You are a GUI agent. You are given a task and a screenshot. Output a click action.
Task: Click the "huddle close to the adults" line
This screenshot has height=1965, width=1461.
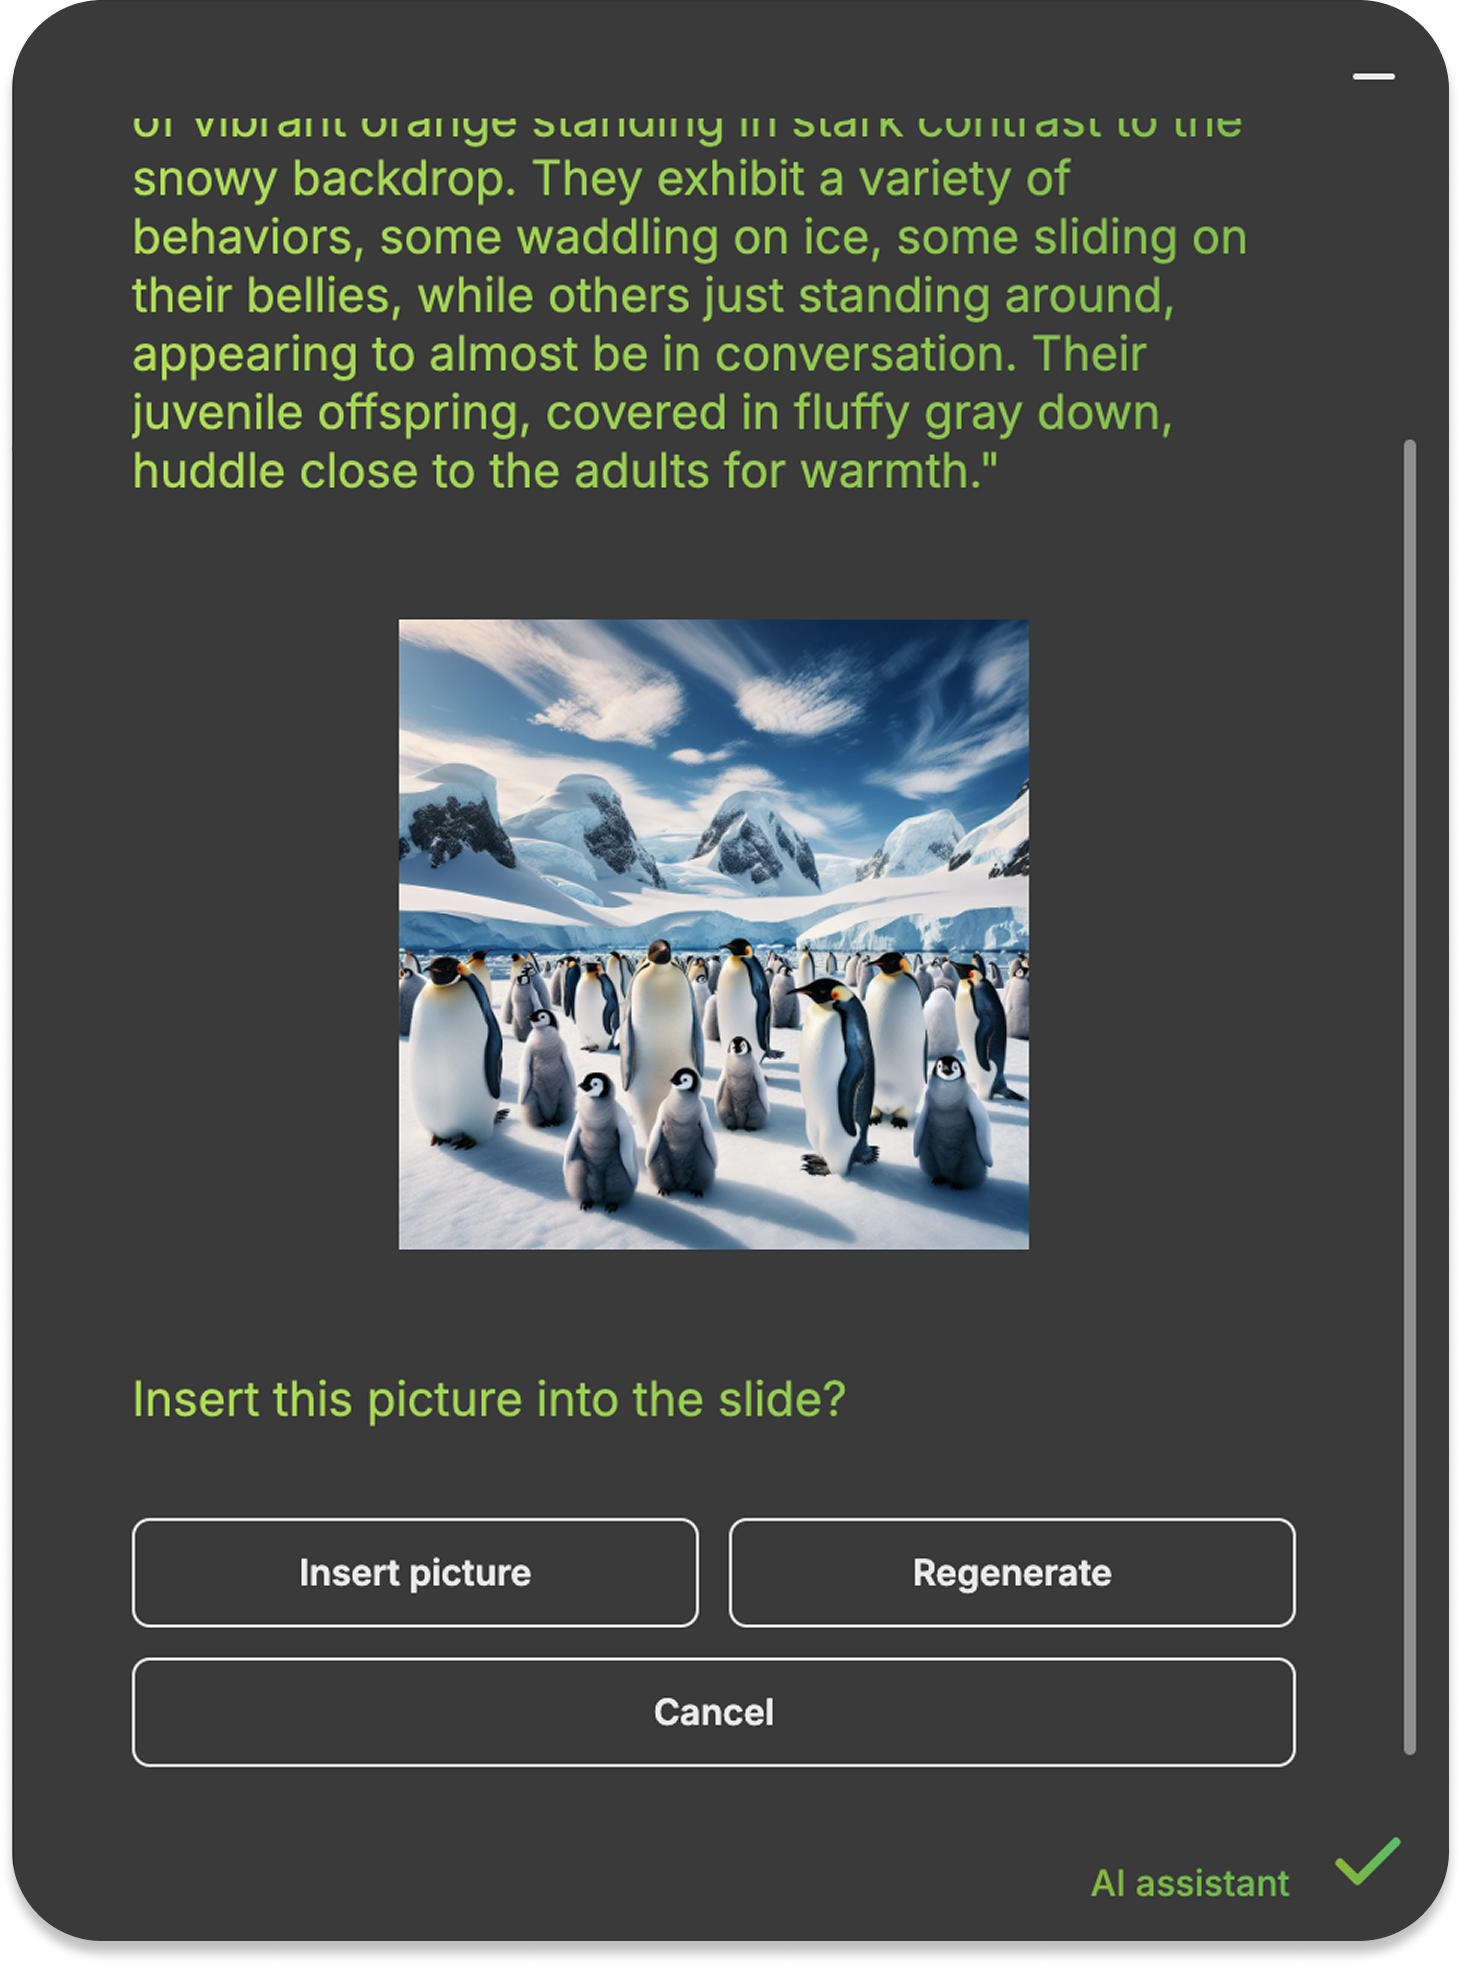[x=565, y=472]
